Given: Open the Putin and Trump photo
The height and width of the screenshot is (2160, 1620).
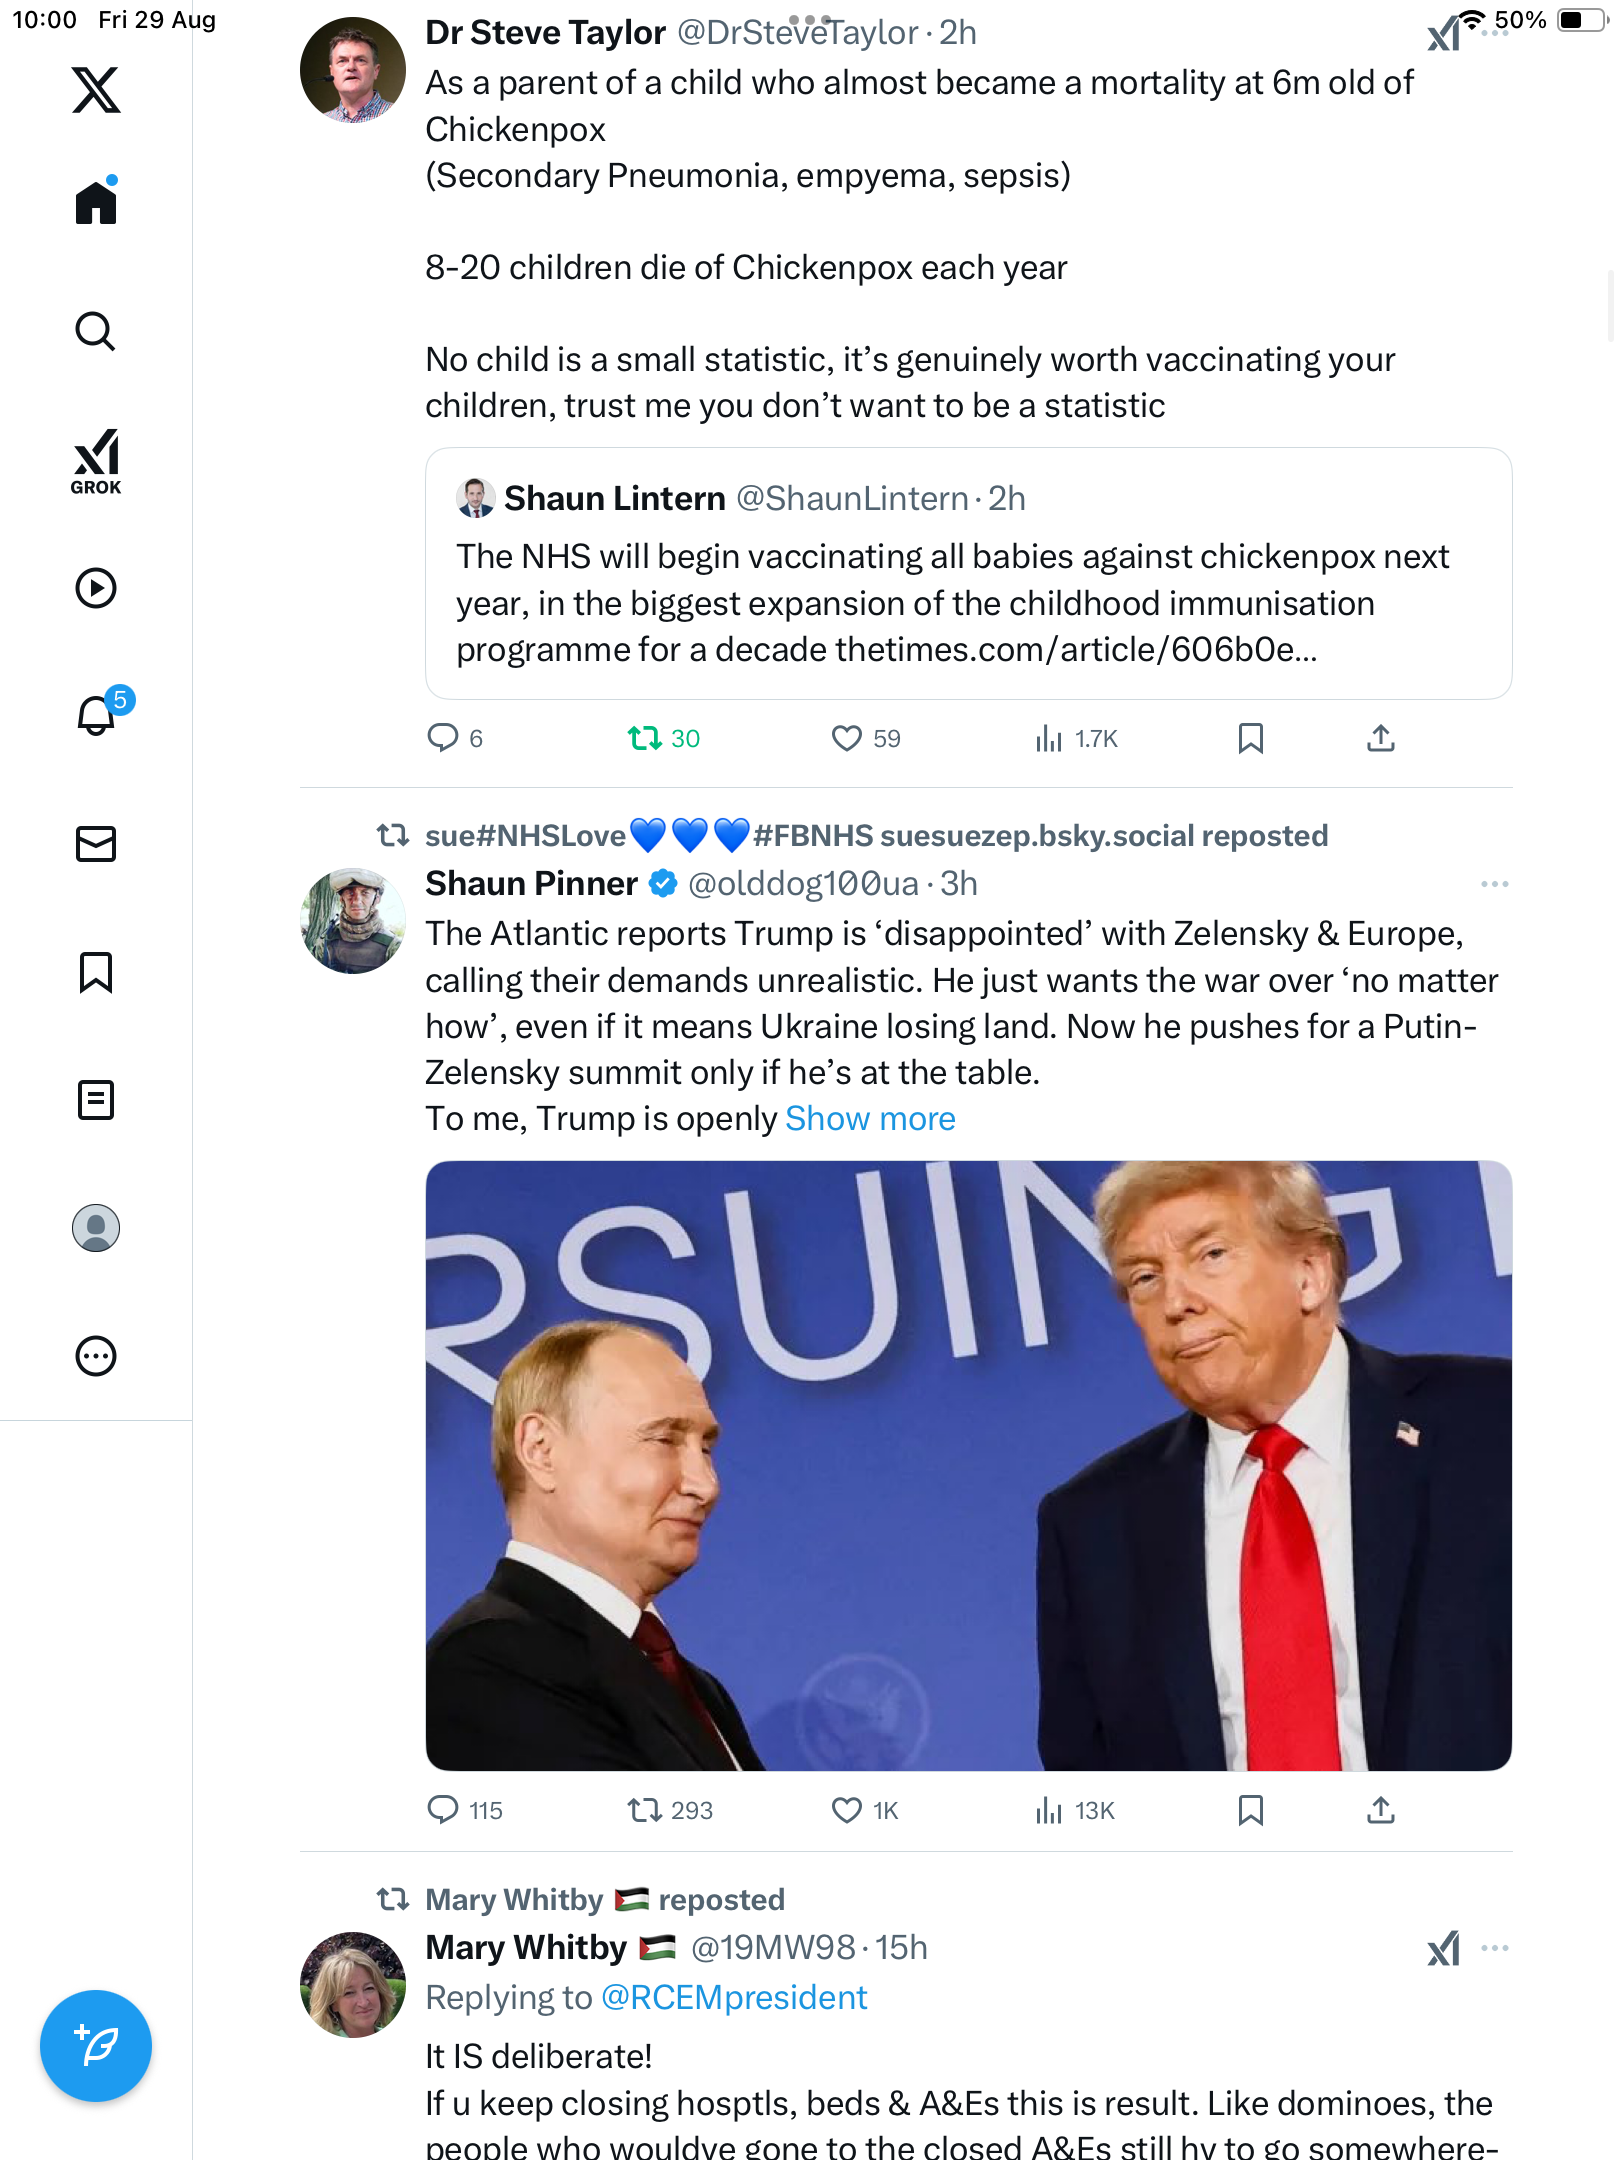Looking at the screenshot, I should 968,1465.
